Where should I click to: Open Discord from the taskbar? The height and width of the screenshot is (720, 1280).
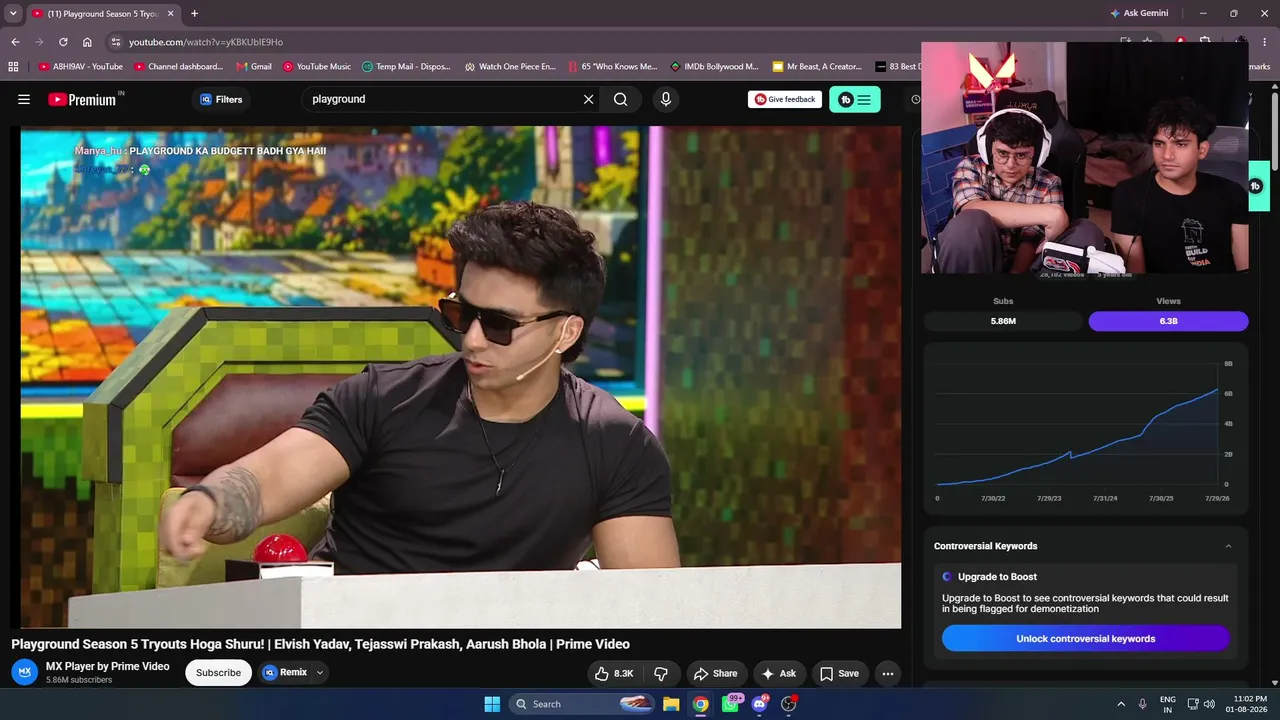760,704
